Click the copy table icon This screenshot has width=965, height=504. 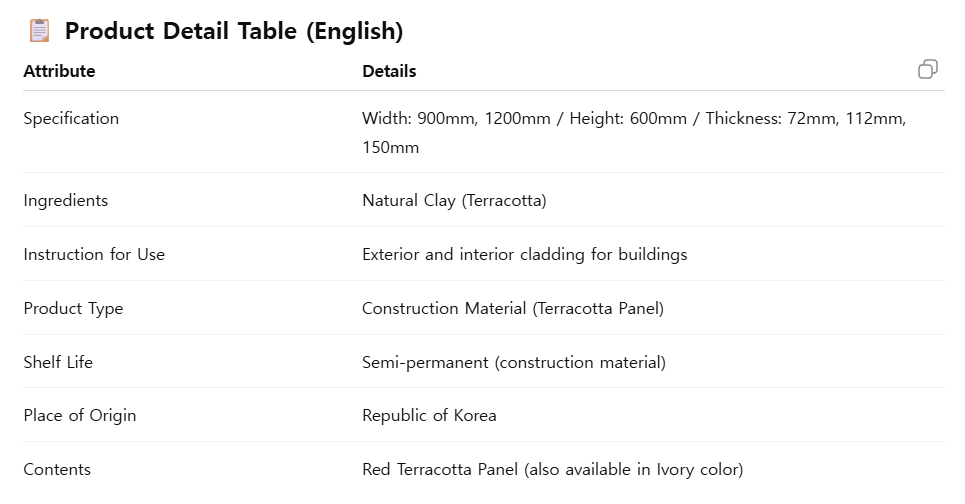click(927, 69)
